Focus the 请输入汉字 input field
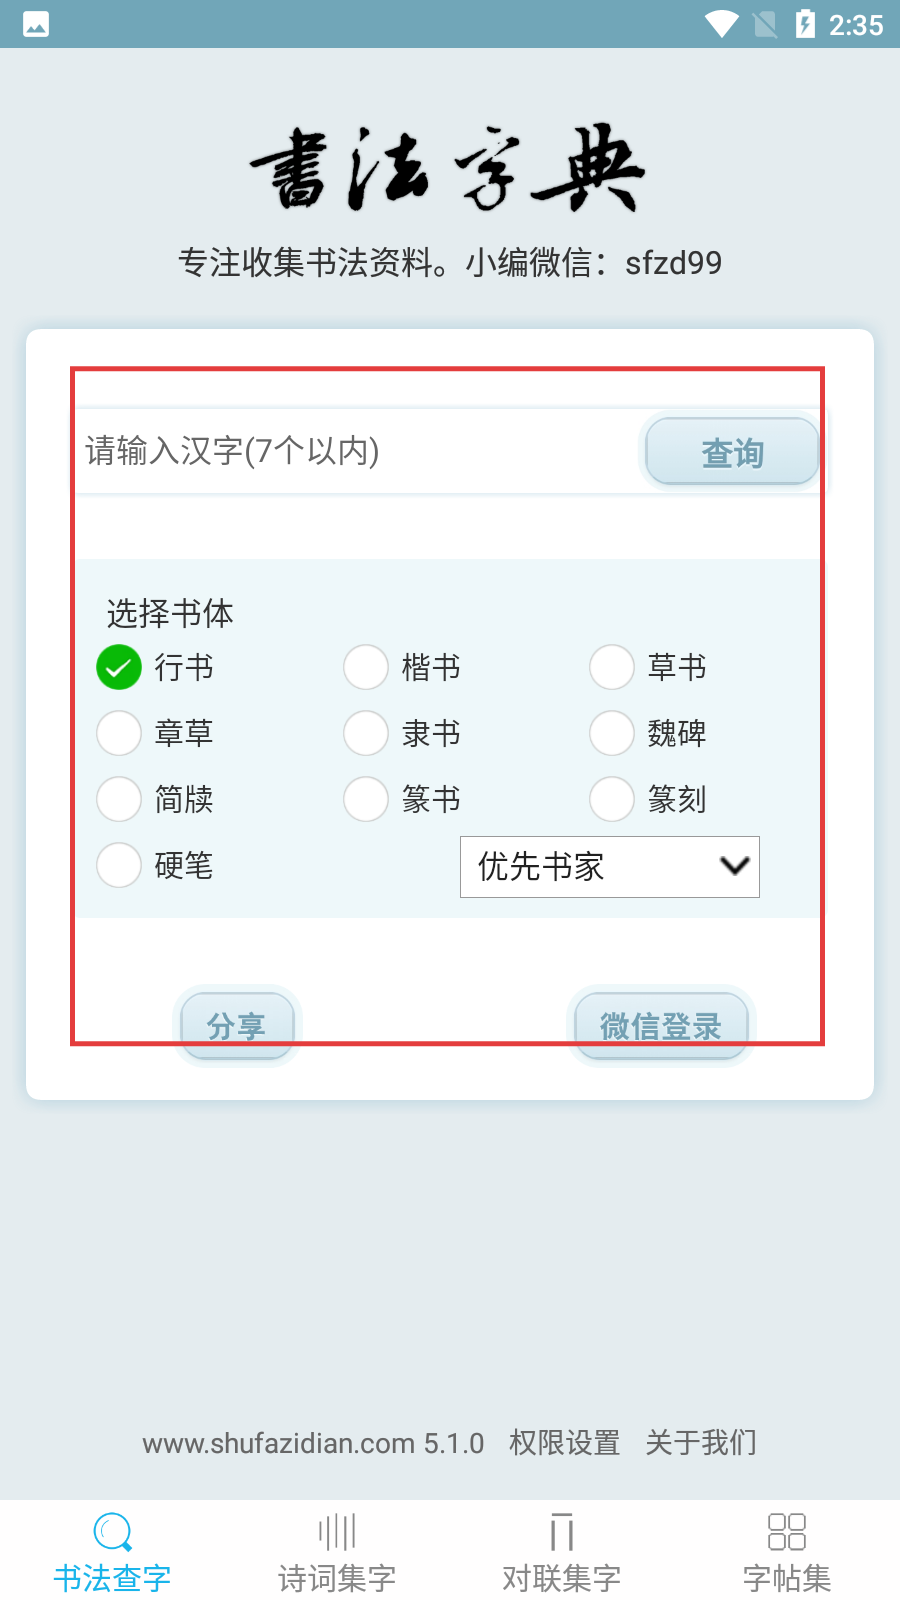The image size is (900, 1600). 355,451
